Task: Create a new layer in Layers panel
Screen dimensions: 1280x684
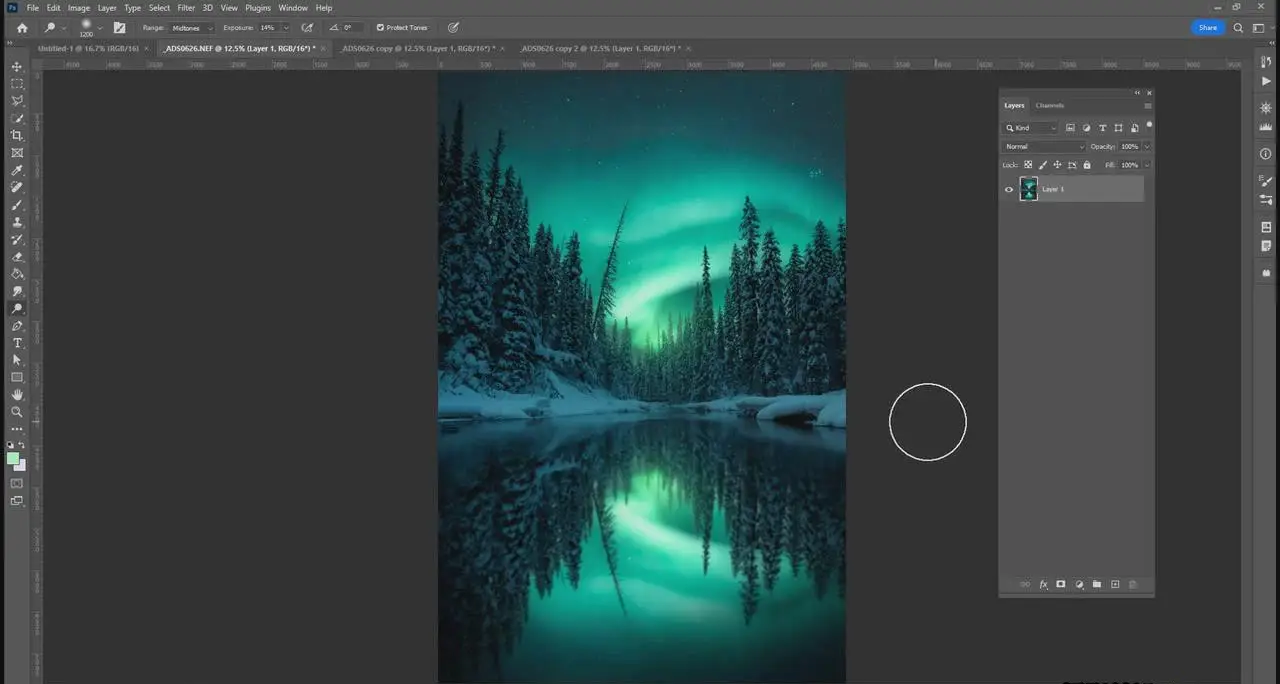Action: pos(1115,584)
